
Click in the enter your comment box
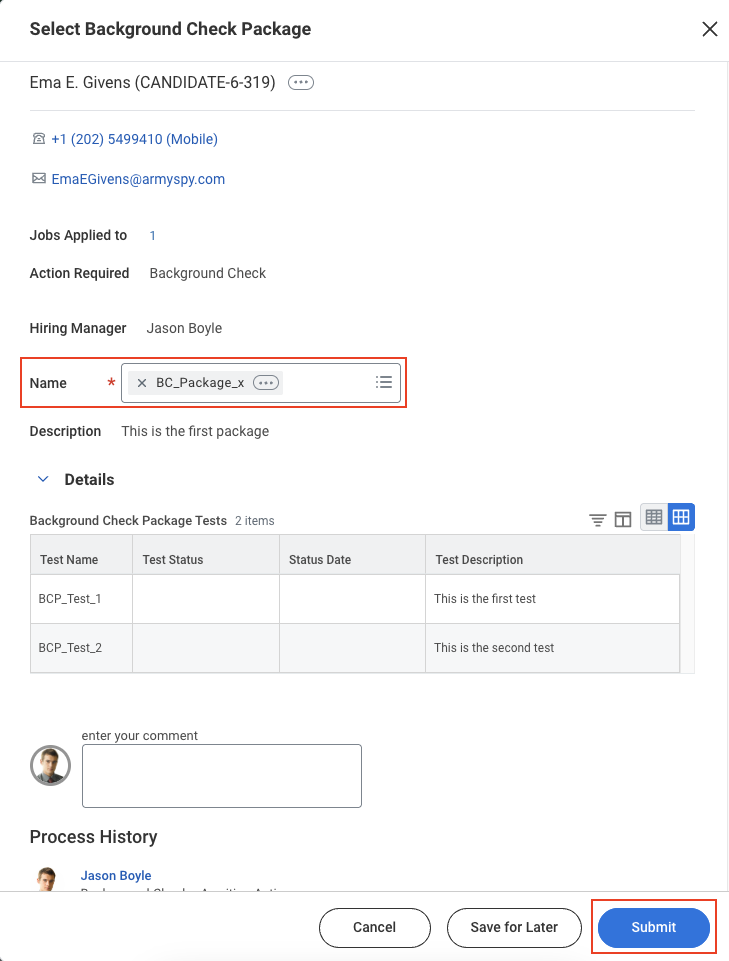click(x=222, y=776)
